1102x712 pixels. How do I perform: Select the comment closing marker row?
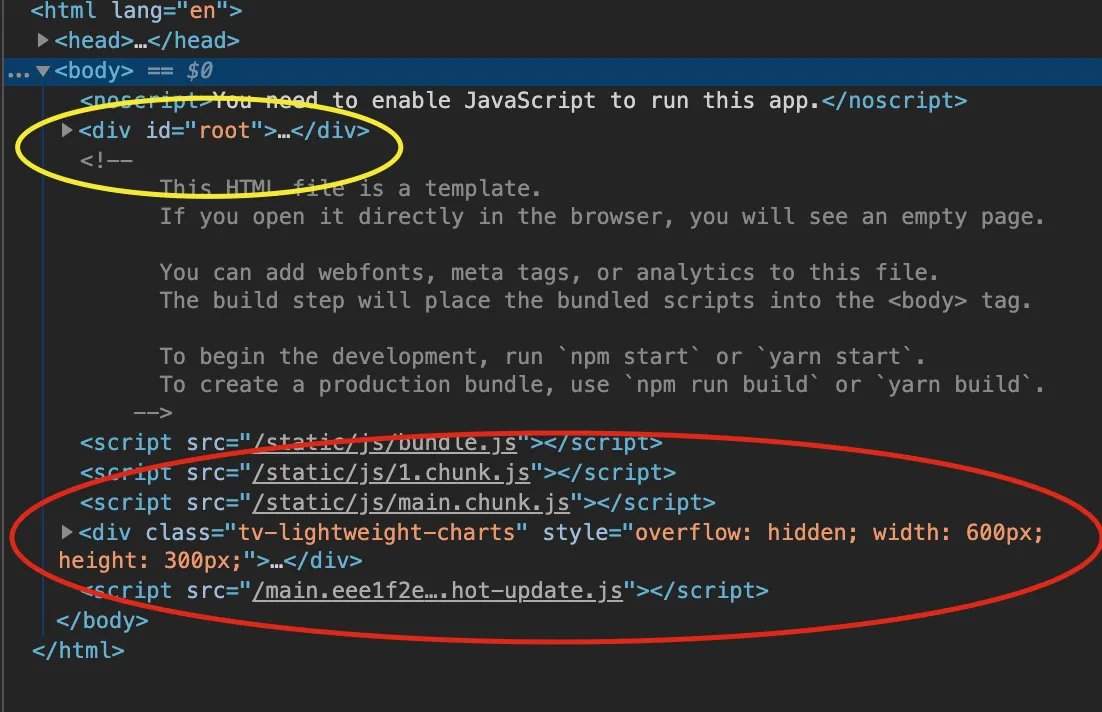click(x=153, y=413)
